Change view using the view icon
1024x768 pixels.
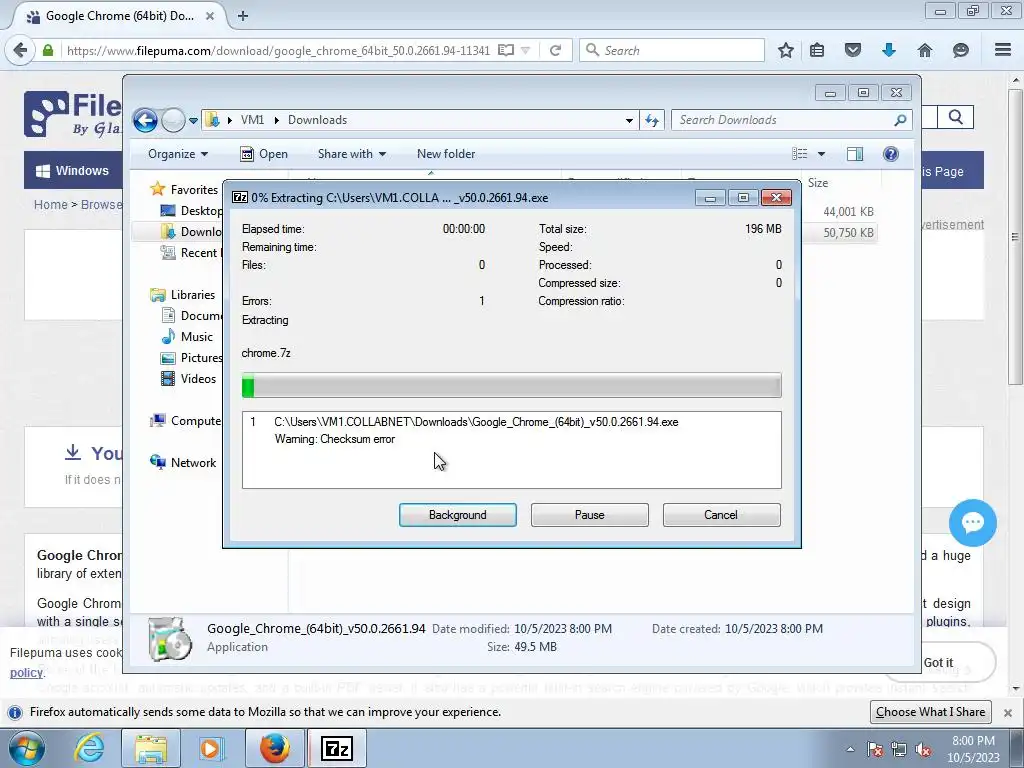pos(800,153)
